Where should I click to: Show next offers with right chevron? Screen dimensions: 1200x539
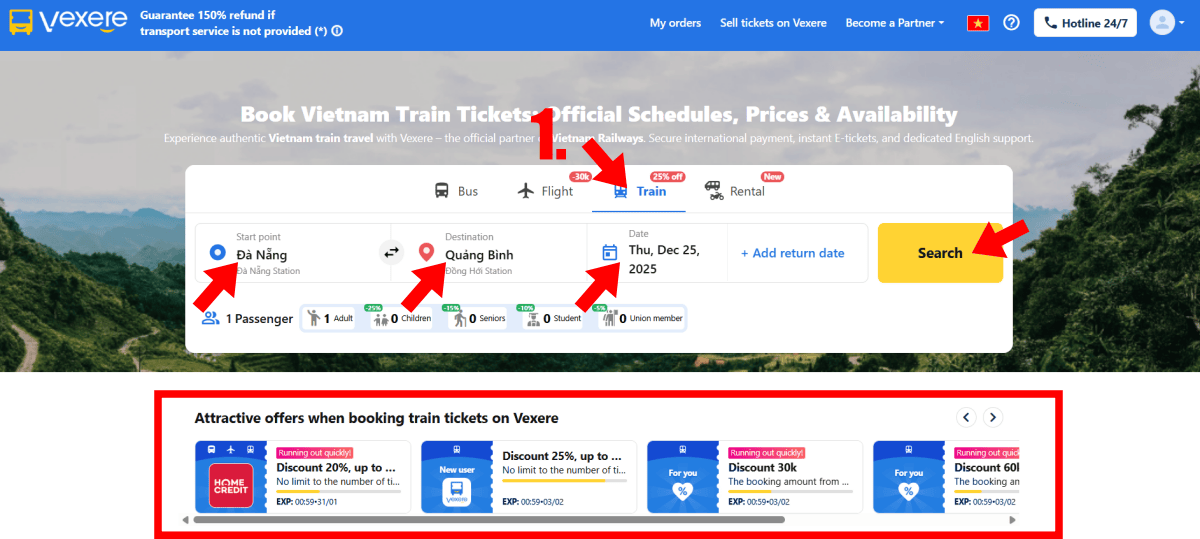[993, 417]
